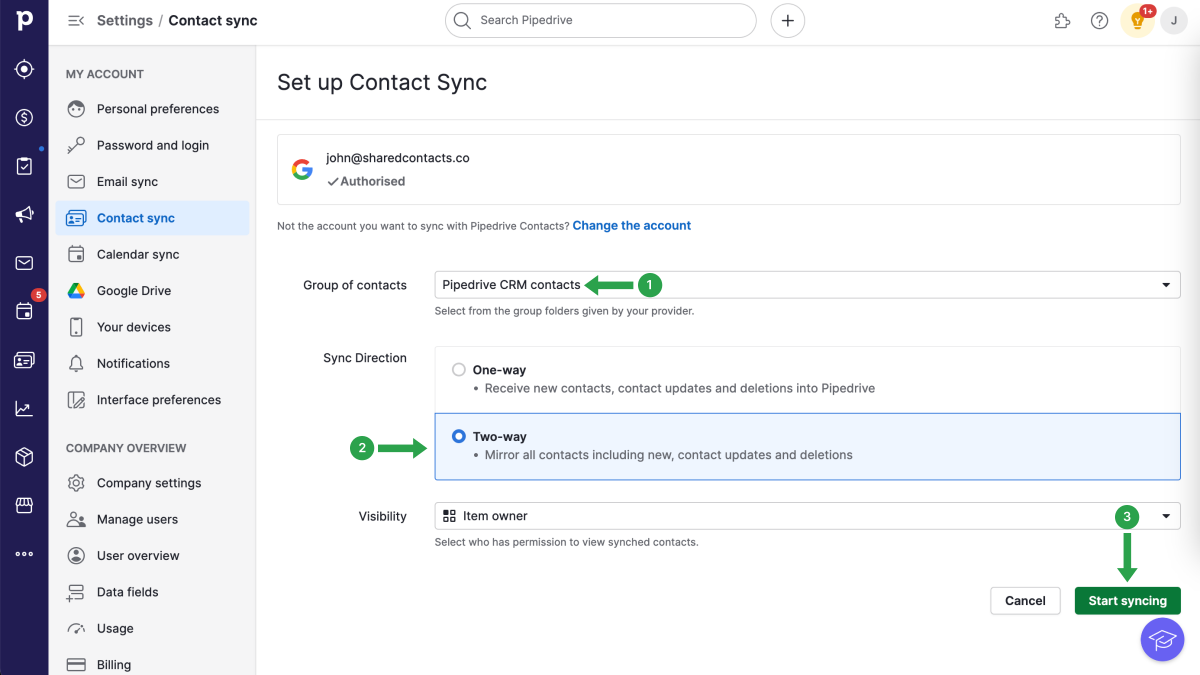Open the extensions puzzle icon
The image size is (1200, 675).
tap(1062, 20)
